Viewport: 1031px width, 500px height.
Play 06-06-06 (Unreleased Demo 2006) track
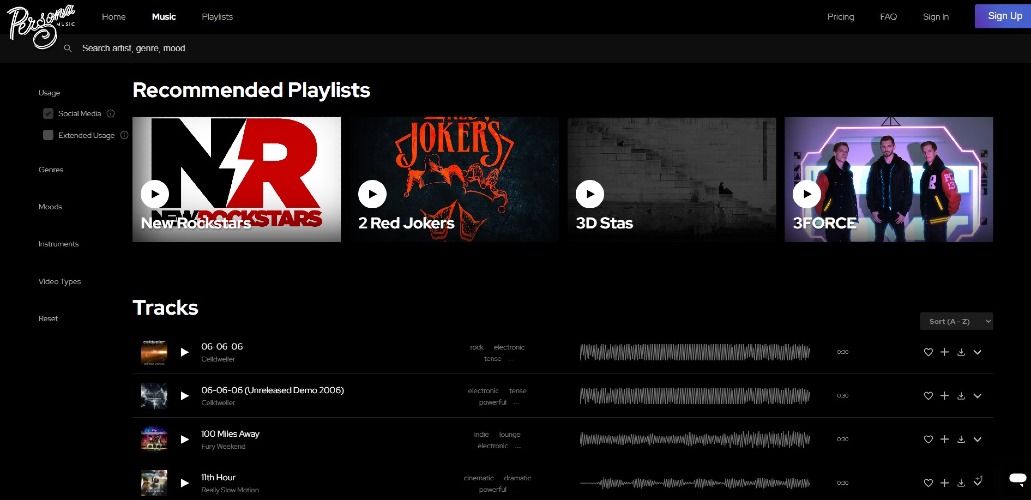(185, 396)
